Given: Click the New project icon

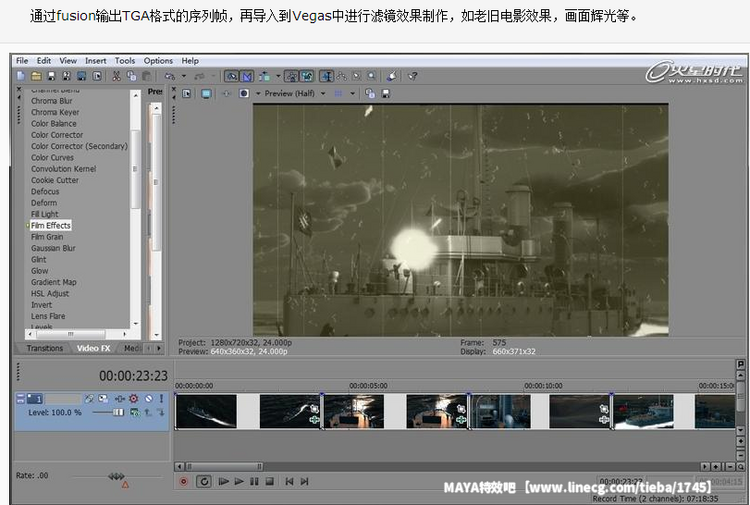Looking at the screenshot, I should tap(21, 76).
